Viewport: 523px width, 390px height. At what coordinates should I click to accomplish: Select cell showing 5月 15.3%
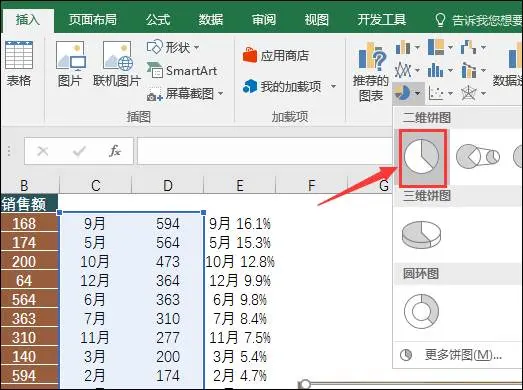pos(240,243)
